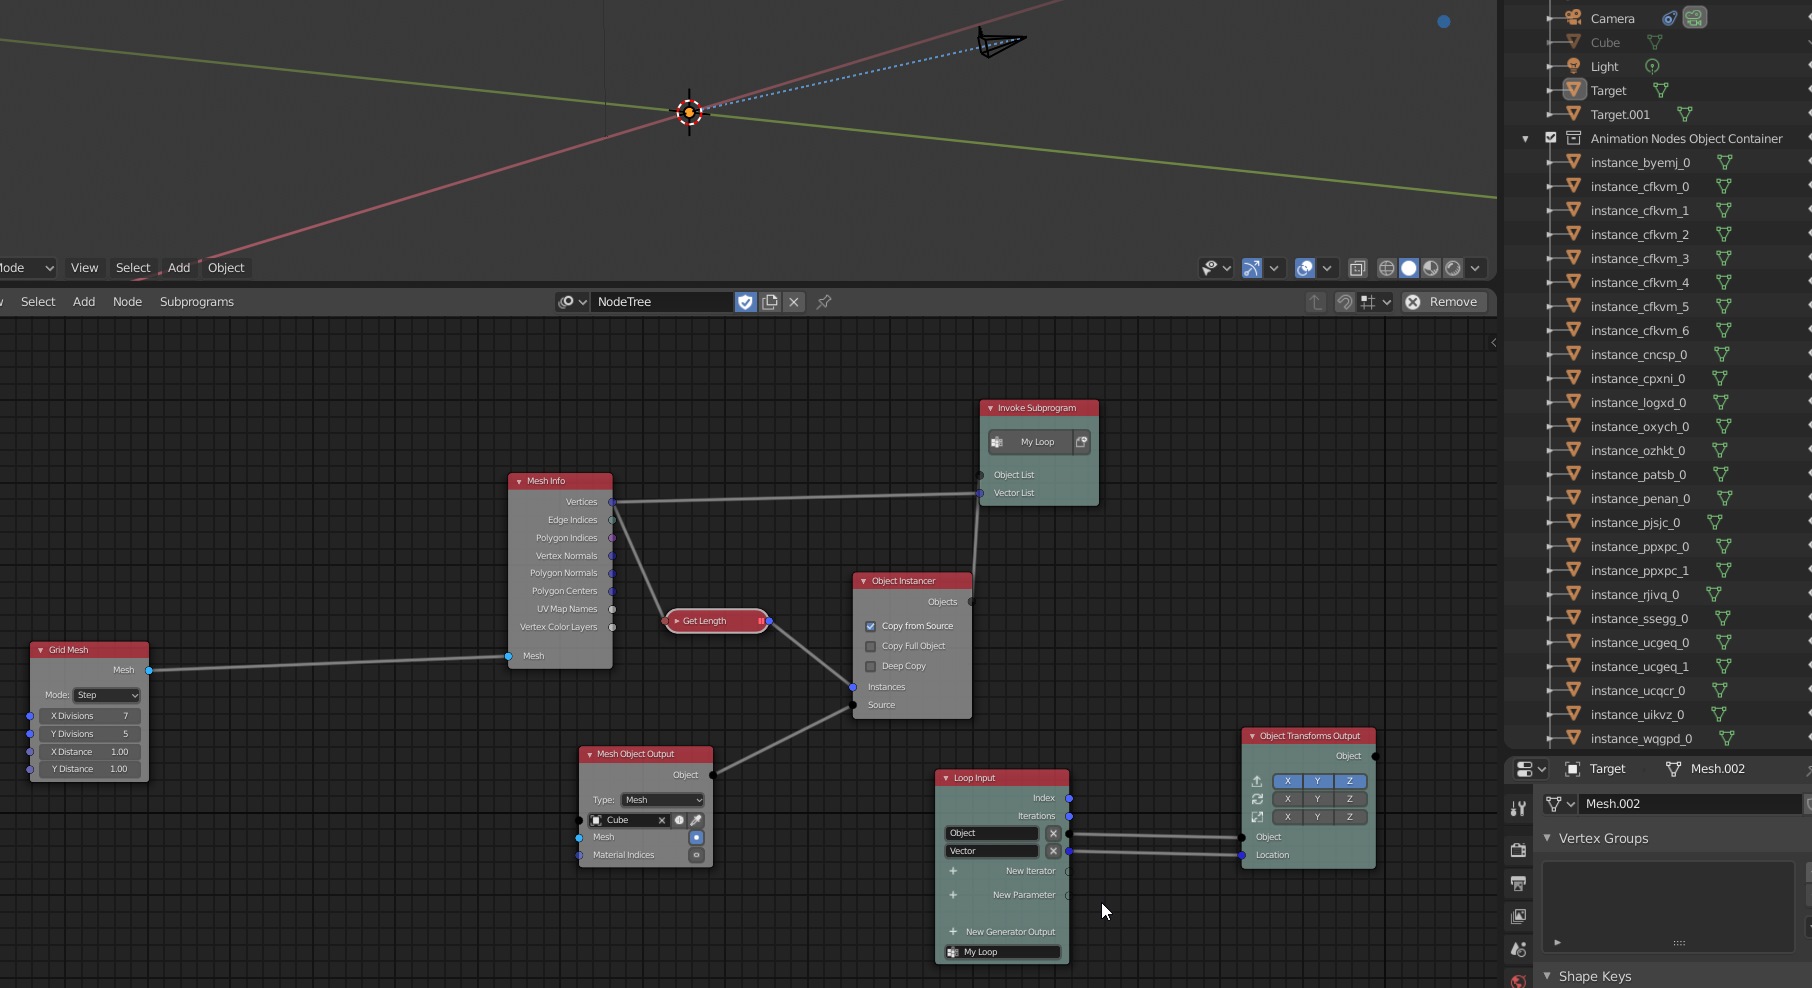This screenshot has width=1812, height=988.
Task: Open the World properties tab icon
Action: pyautogui.click(x=1518, y=983)
